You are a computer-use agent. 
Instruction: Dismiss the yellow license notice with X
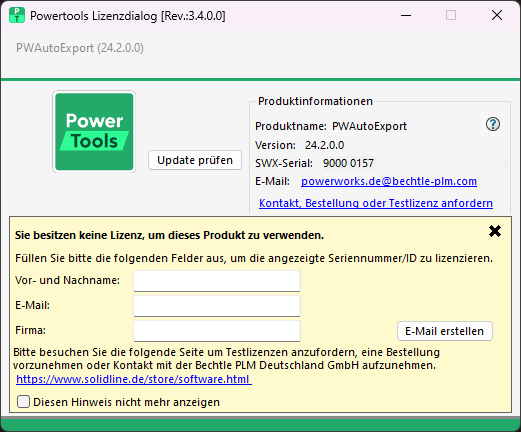pos(495,231)
